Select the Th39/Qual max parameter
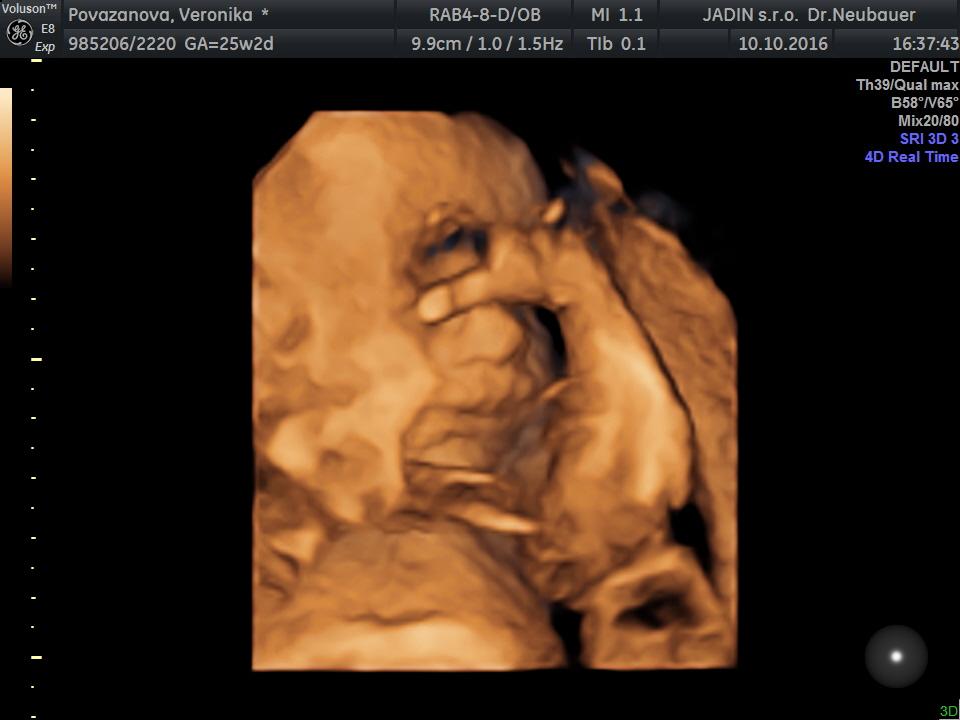This screenshot has width=960, height=720. click(x=907, y=85)
